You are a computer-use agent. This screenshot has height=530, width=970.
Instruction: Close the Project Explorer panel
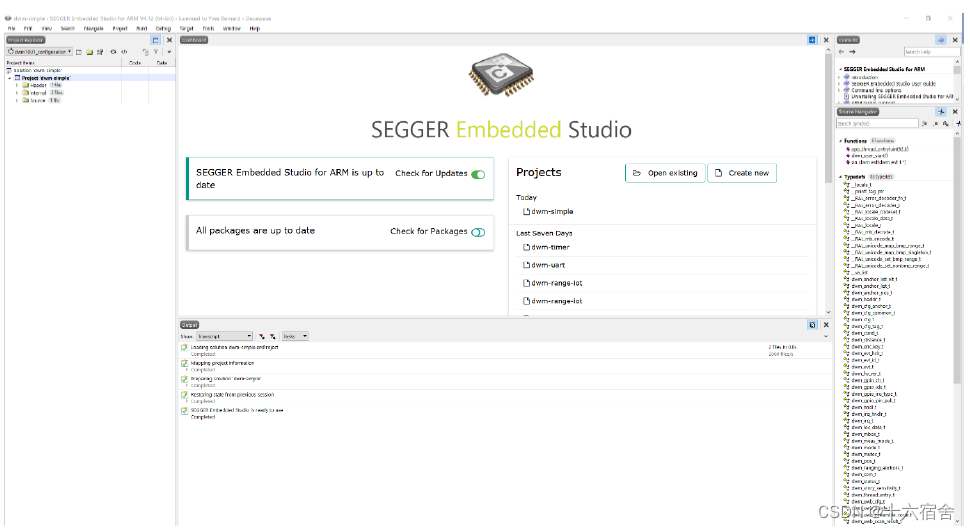(170, 40)
